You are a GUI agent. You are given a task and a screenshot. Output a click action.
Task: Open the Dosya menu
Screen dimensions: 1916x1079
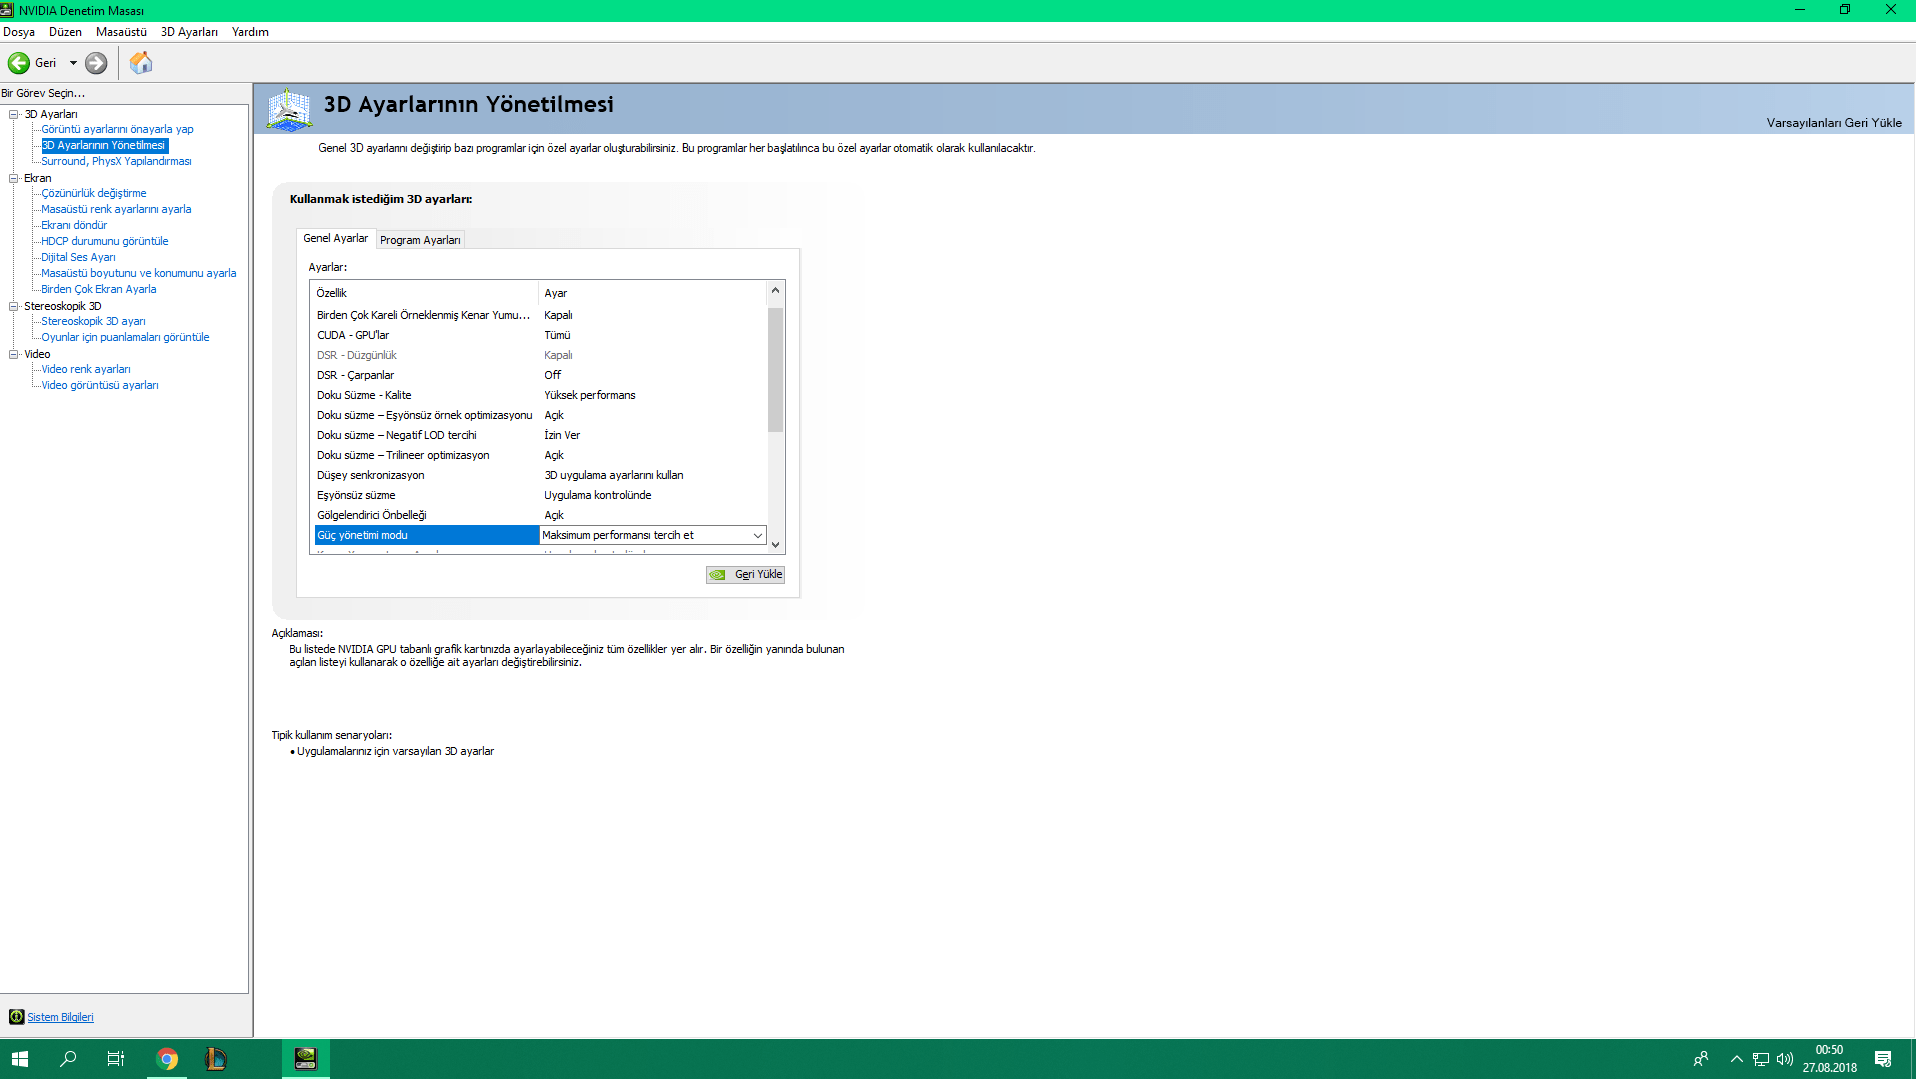pos(19,32)
